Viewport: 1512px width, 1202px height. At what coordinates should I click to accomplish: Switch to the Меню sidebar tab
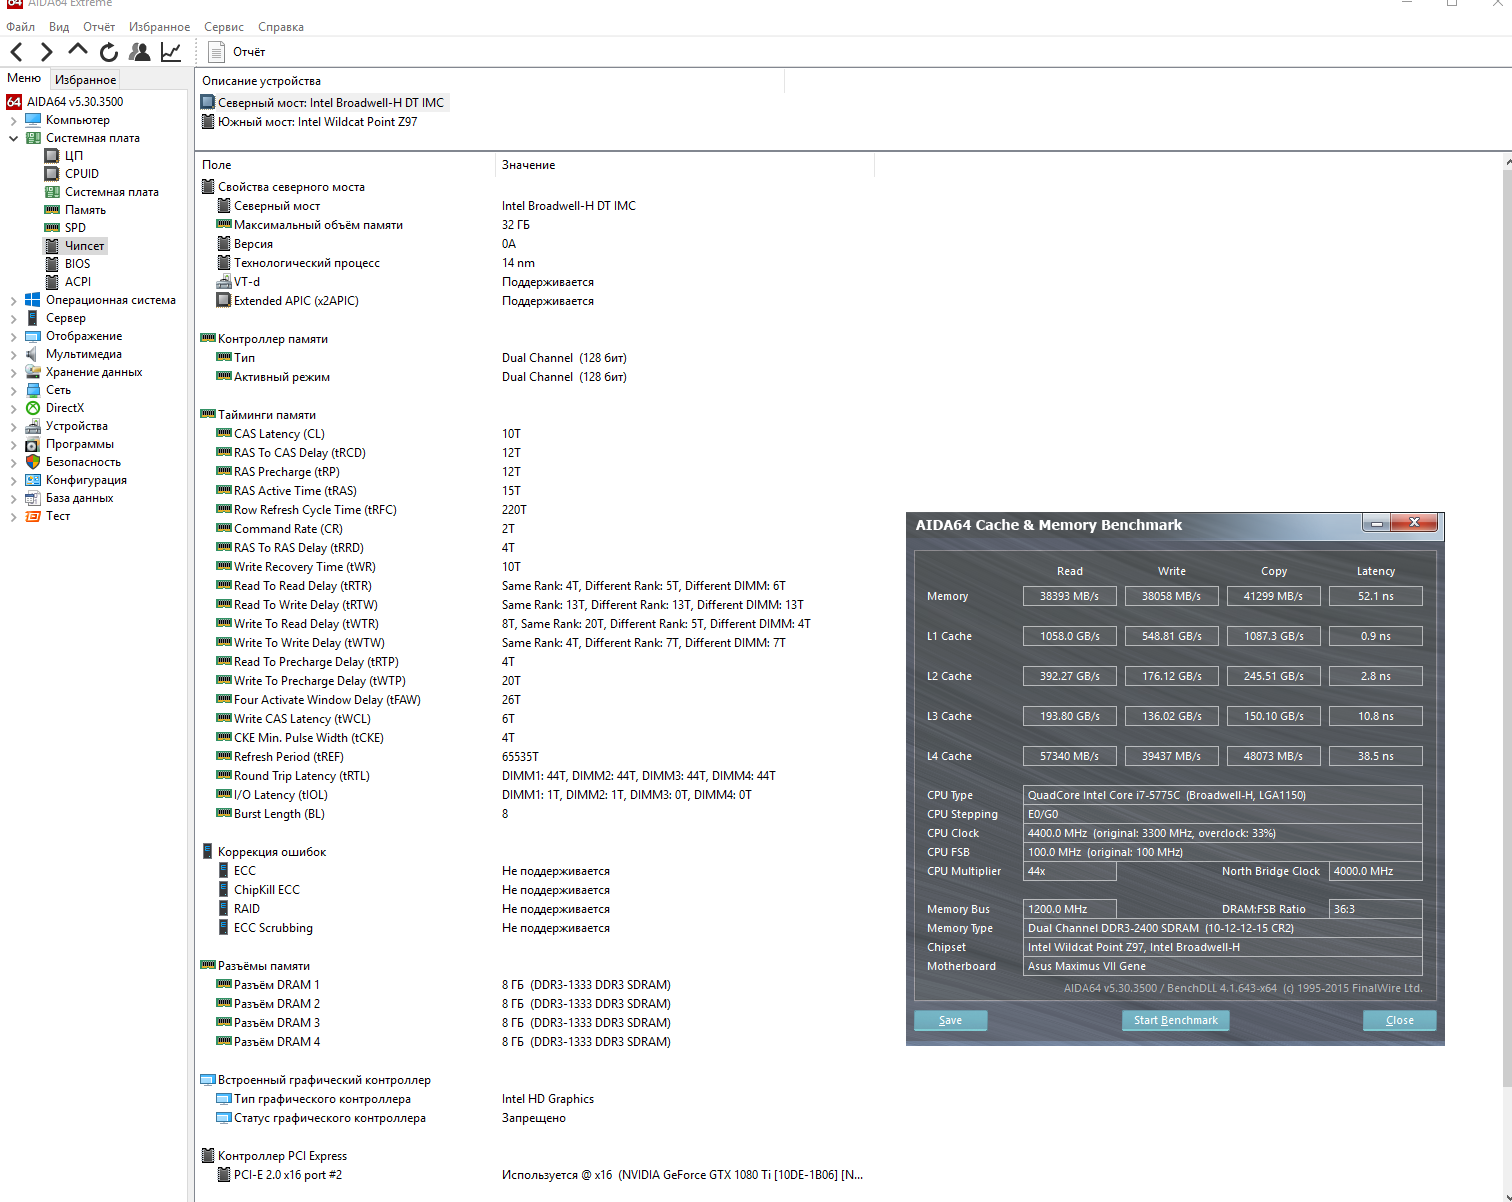tap(24, 78)
